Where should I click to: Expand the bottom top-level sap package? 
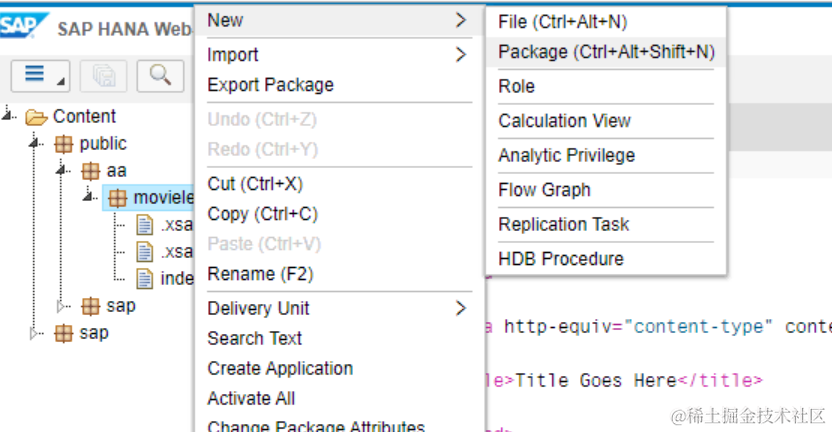(37, 333)
